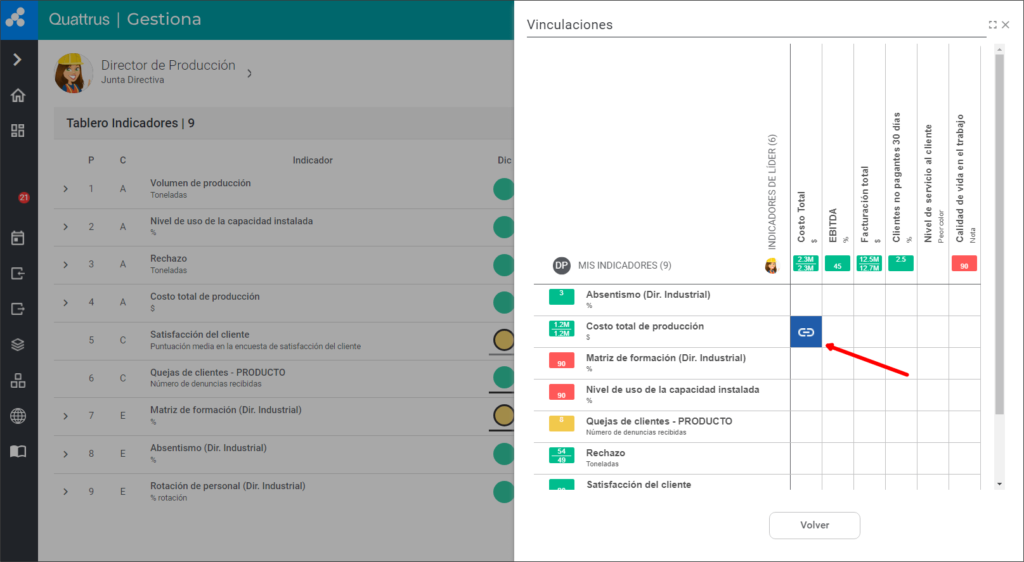Expand row 1 Volumen de producción
Viewport: 1024px width, 562px height.
[65, 189]
